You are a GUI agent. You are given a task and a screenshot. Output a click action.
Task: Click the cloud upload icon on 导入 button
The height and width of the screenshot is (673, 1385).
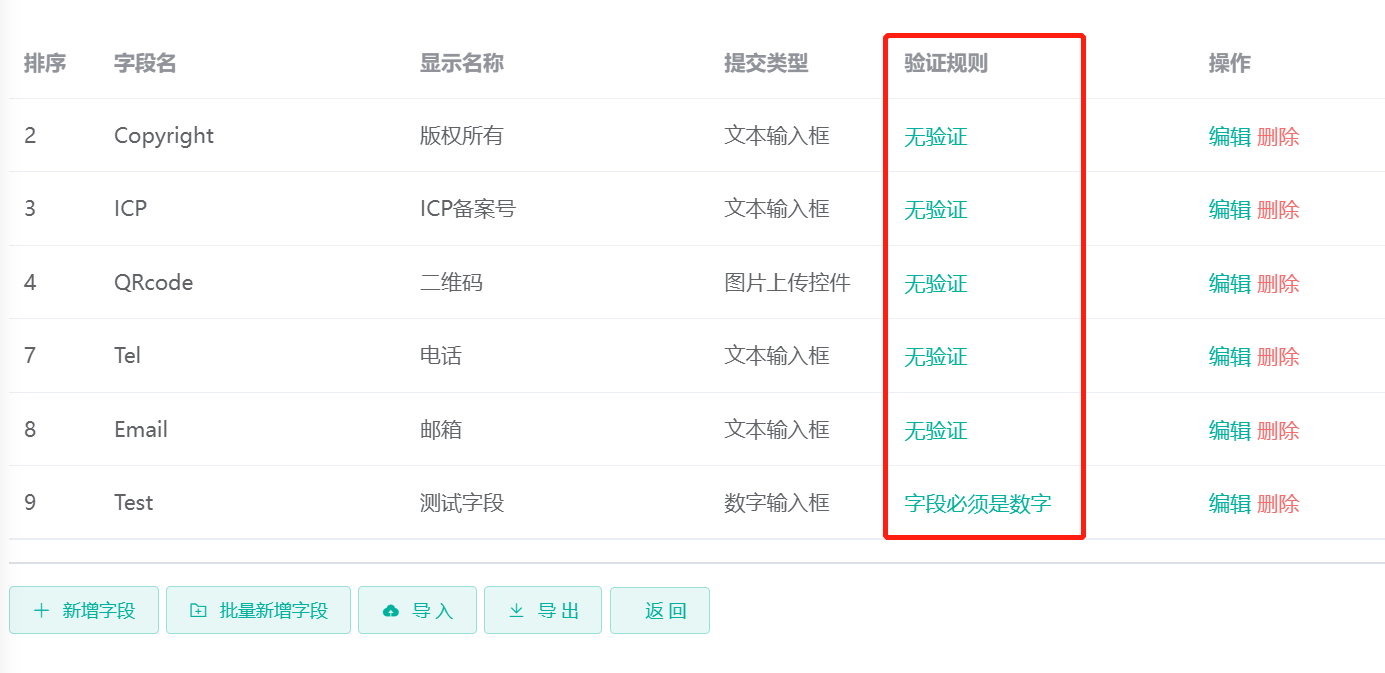tap(392, 610)
